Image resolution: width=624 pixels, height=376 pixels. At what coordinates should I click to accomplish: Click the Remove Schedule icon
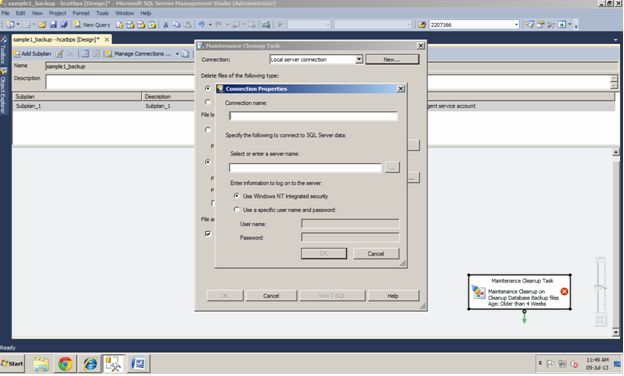coord(96,54)
